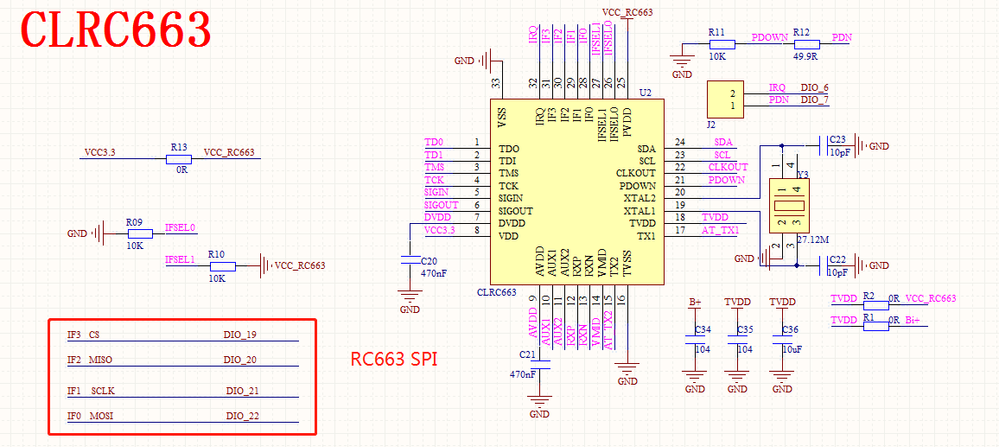Viewport: 999px width, 447px height.
Task: Select the J2 two-pin header symbol
Action: (726, 99)
